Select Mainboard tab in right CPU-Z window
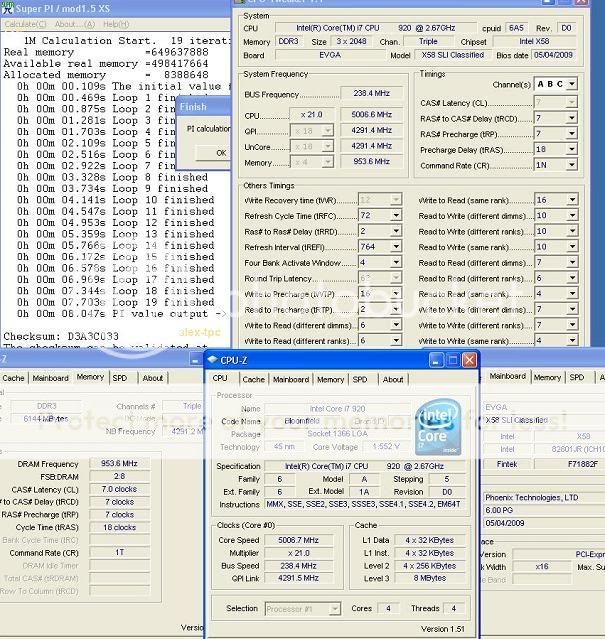Viewport: 605px width, 639px height. coord(507,376)
